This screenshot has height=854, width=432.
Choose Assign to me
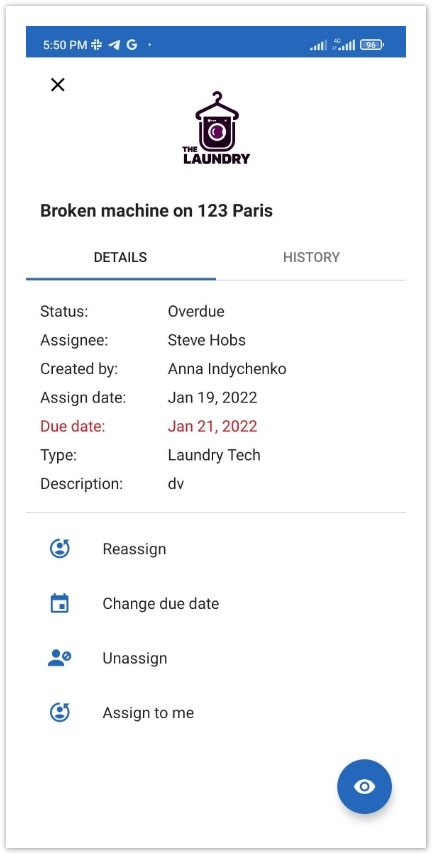[148, 712]
